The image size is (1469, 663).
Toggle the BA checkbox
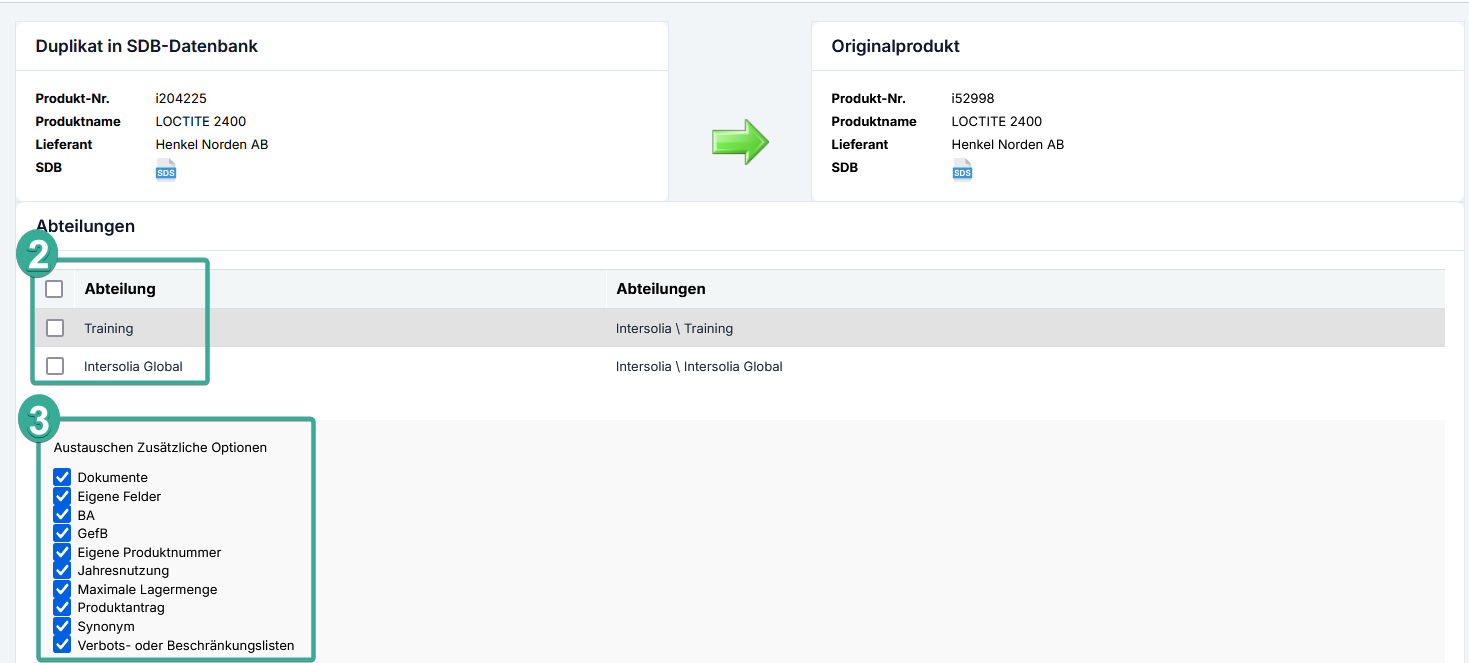point(62,515)
